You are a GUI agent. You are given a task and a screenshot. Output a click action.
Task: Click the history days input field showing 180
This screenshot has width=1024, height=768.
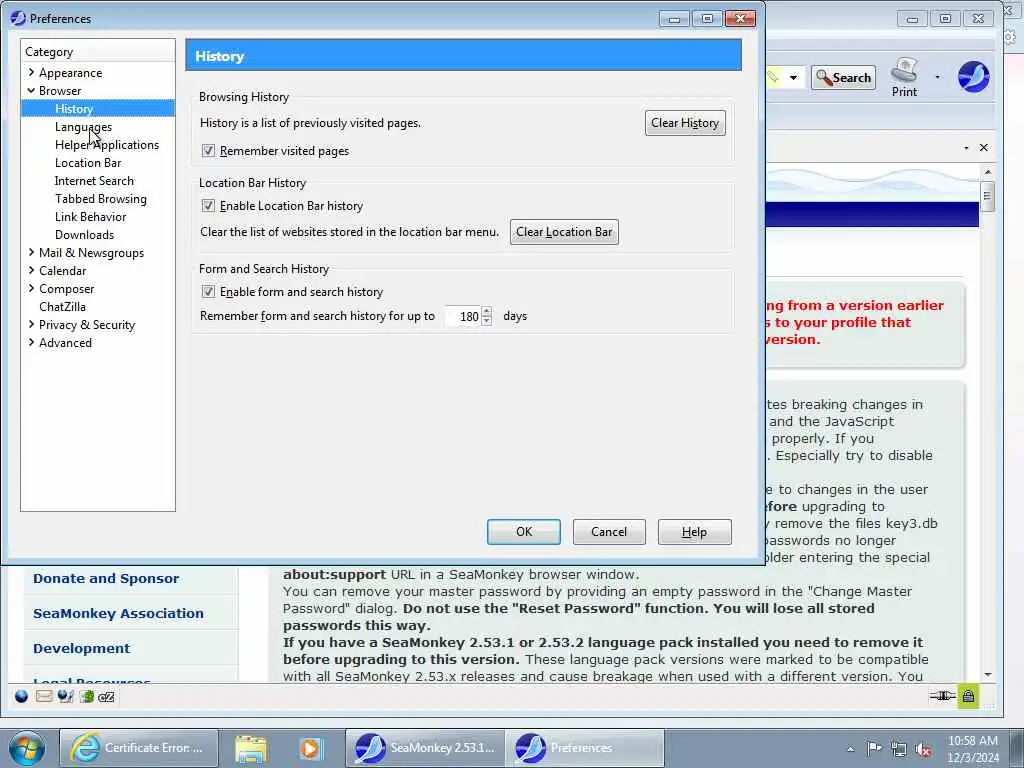tap(463, 316)
